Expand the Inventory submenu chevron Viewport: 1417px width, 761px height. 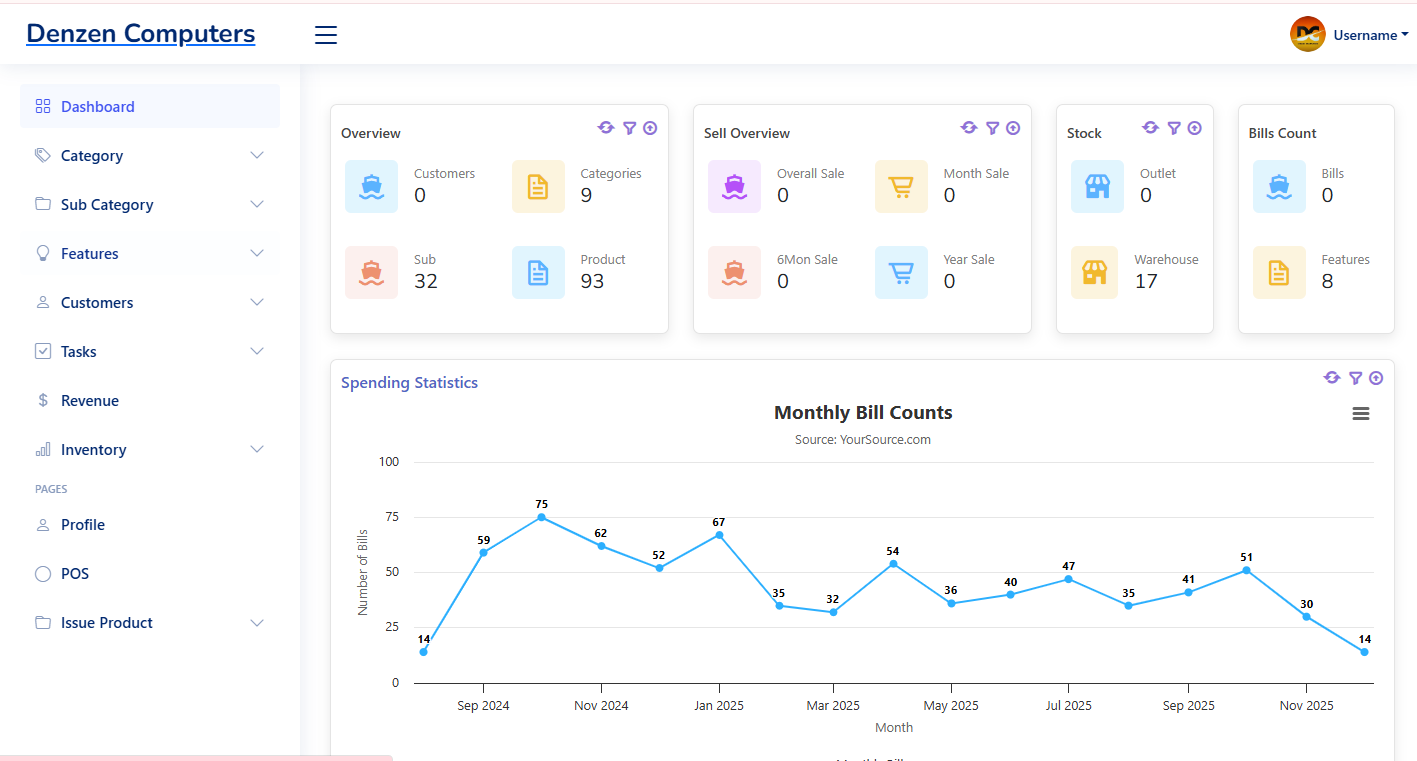[257, 449]
